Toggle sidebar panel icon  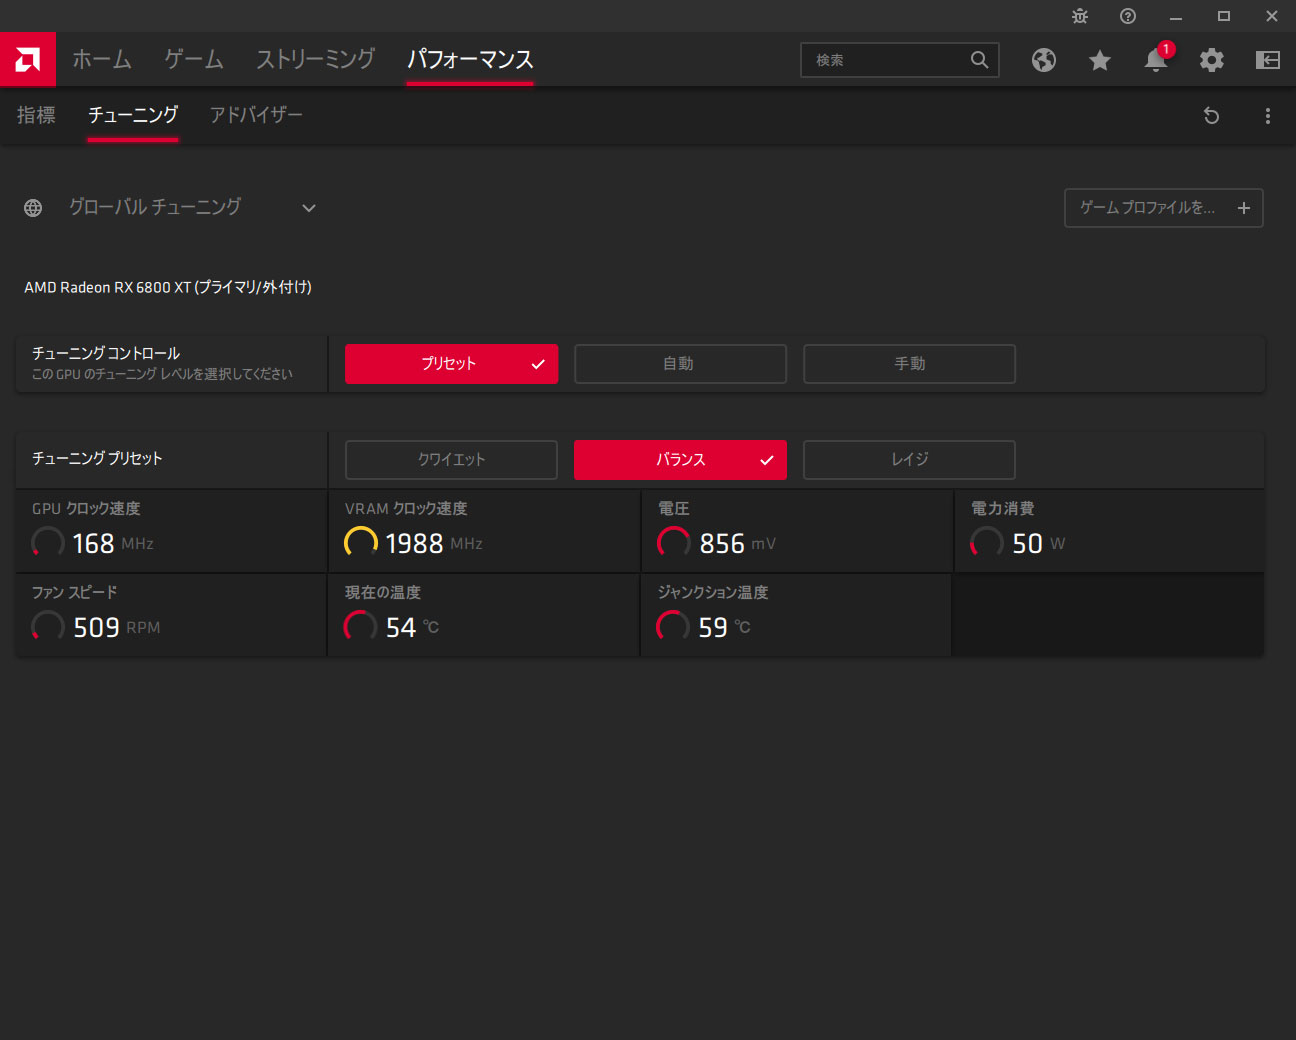click(1268, 60)
